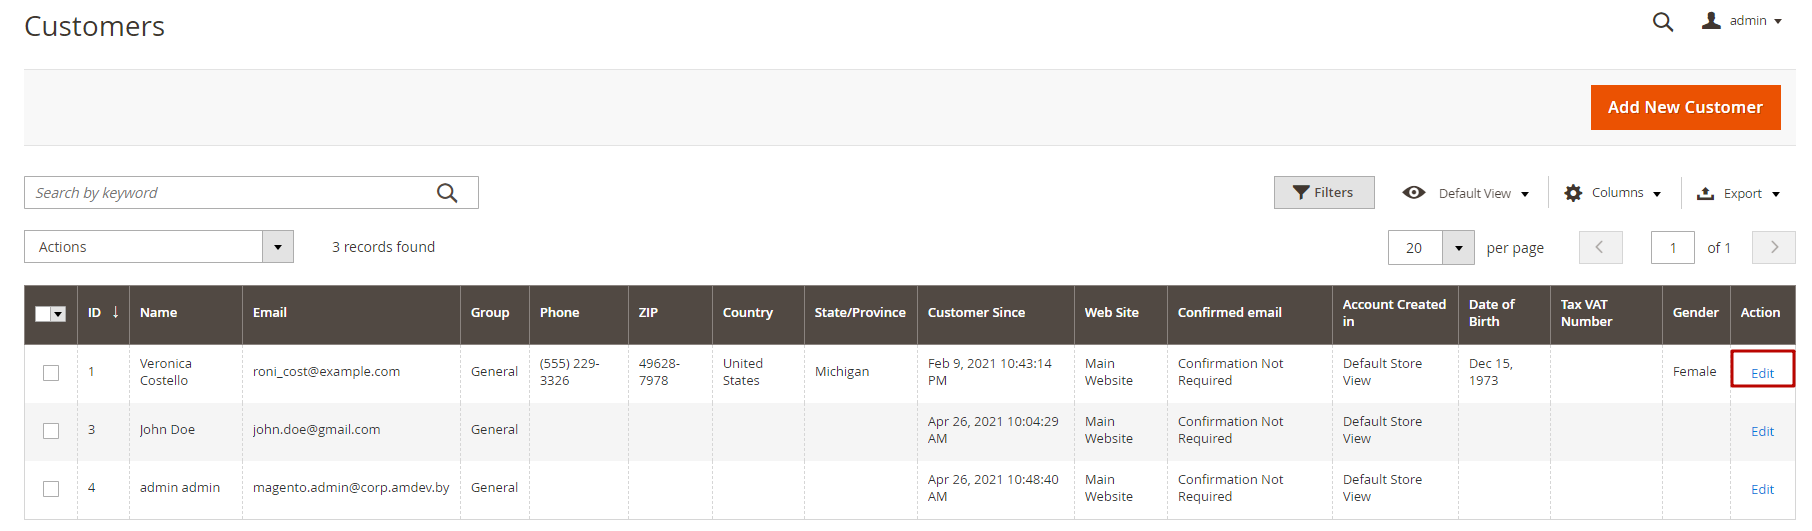
Task: Expand the per page count dropdown
Action: pyautogui.click(x=1458, y=248)
